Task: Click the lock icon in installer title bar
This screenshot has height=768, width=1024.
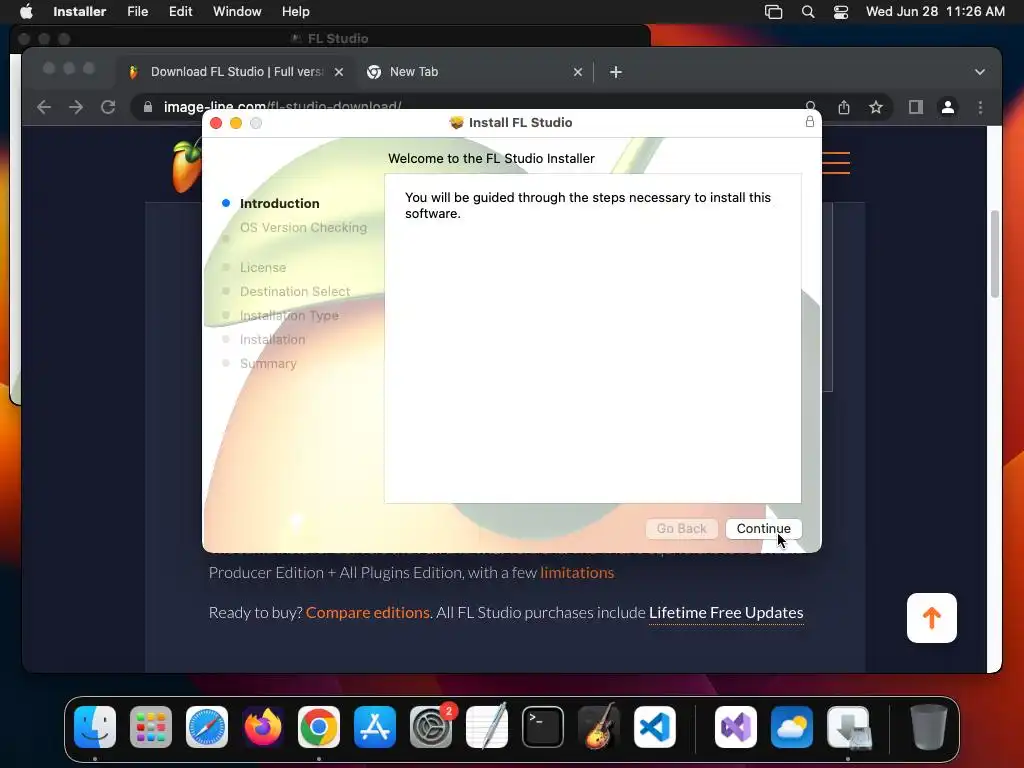Action: [x=810, y=121]
